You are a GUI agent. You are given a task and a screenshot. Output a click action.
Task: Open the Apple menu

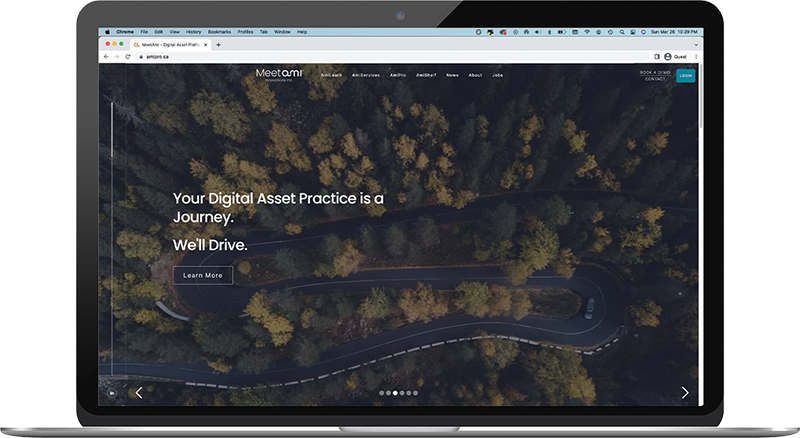[106, 32]
